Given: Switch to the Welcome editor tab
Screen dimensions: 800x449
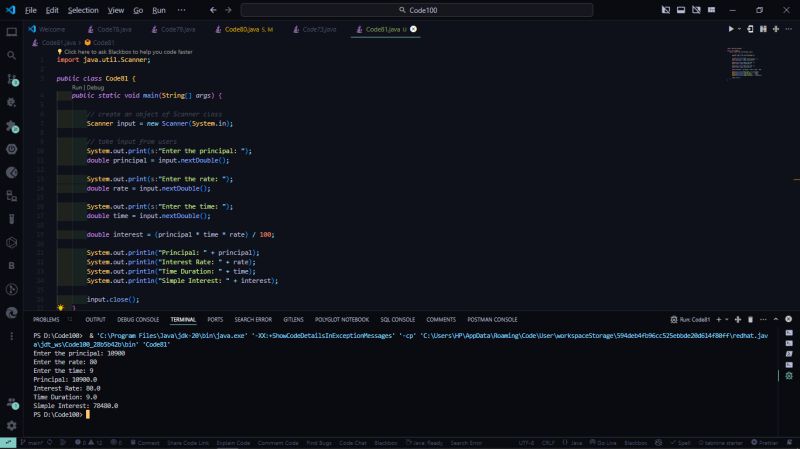Looking at the screenshot, I should [47, 29].
